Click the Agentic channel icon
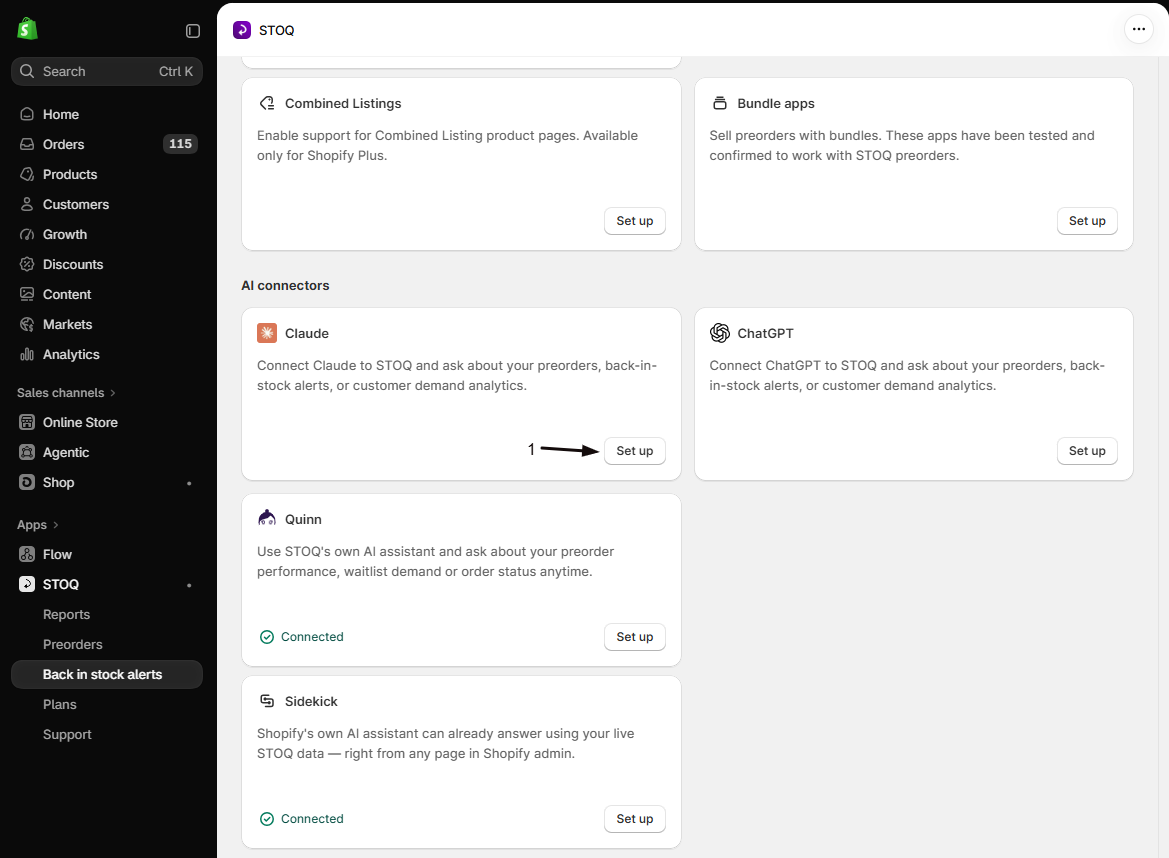 click(x=27, y=452)
